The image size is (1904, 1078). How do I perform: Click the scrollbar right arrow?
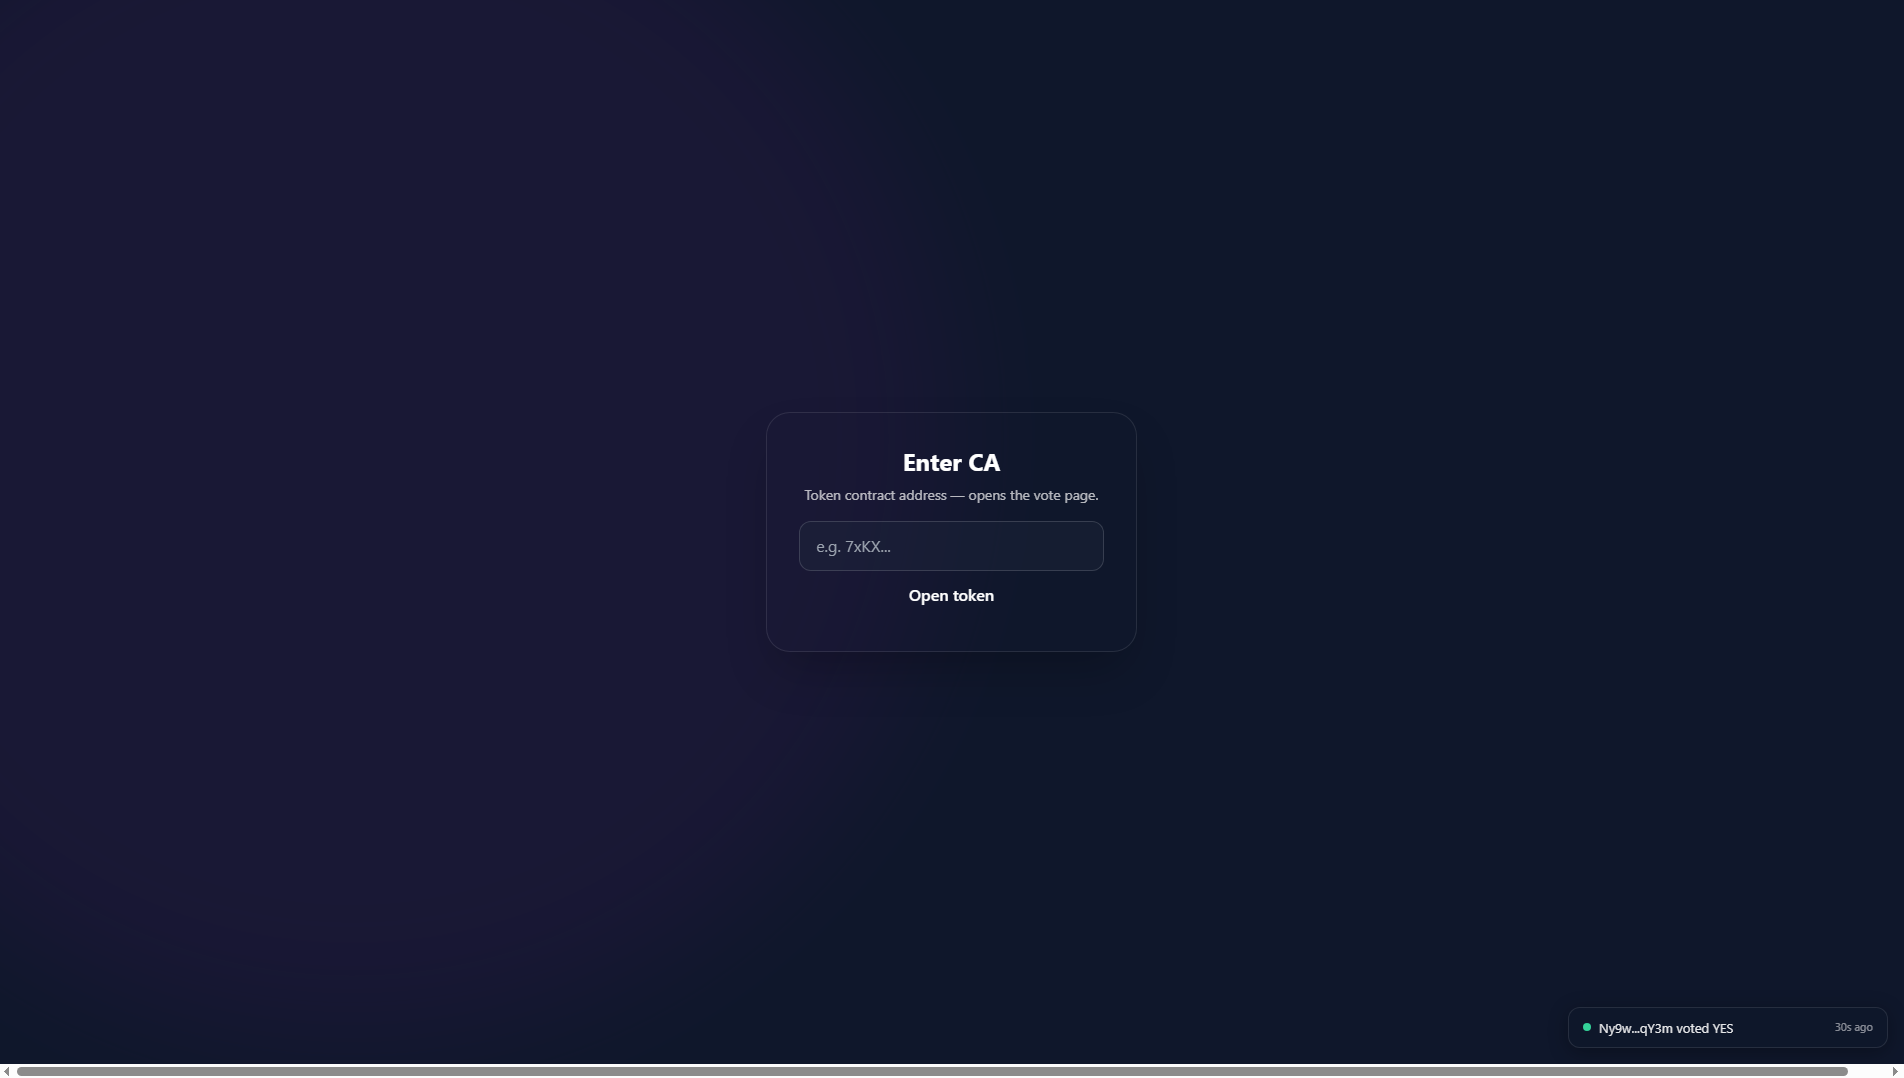pos(1895,1071)
